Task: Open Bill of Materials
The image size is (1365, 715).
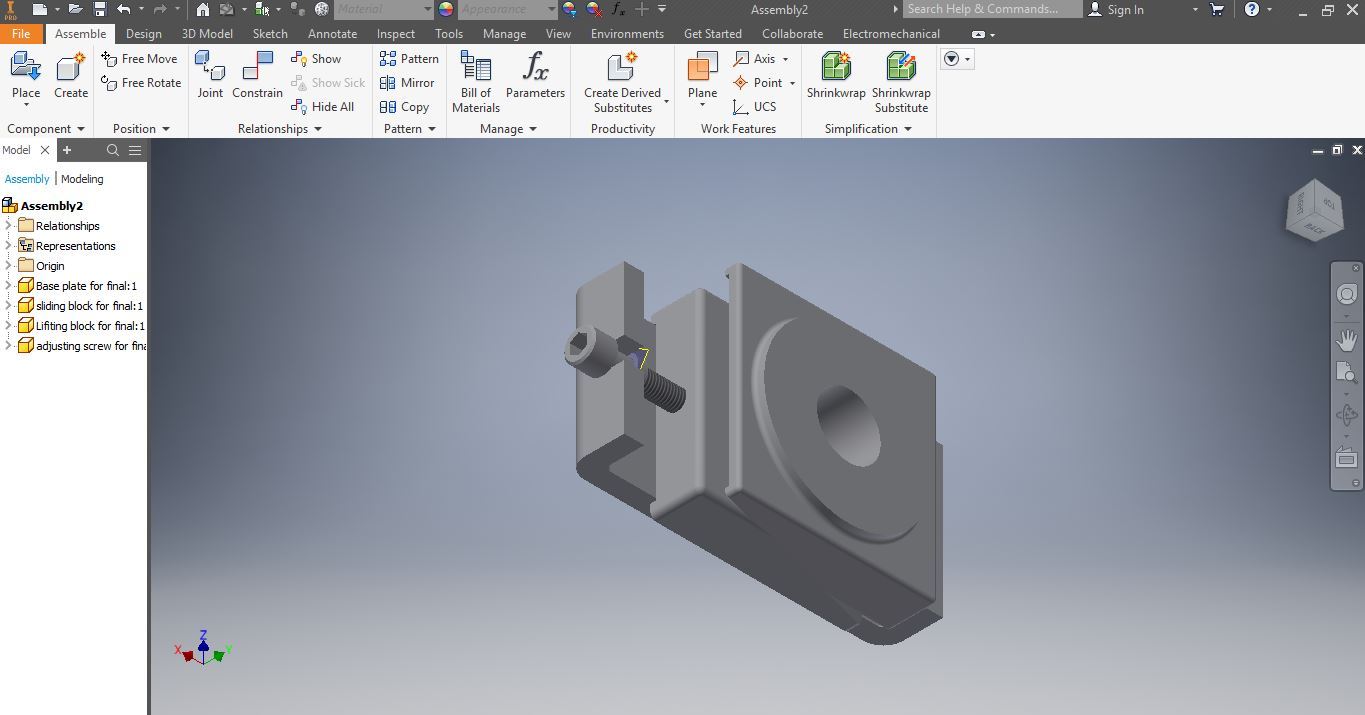Action: pos(476,81)
